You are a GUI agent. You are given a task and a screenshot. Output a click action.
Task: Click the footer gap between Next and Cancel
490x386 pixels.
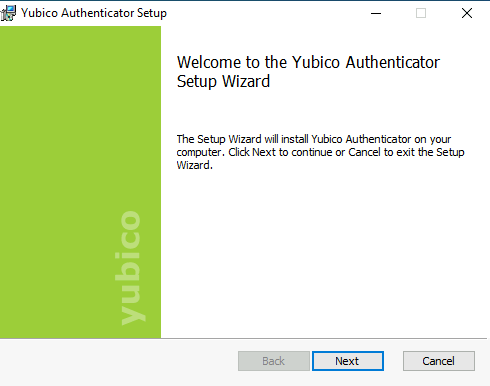393,361
